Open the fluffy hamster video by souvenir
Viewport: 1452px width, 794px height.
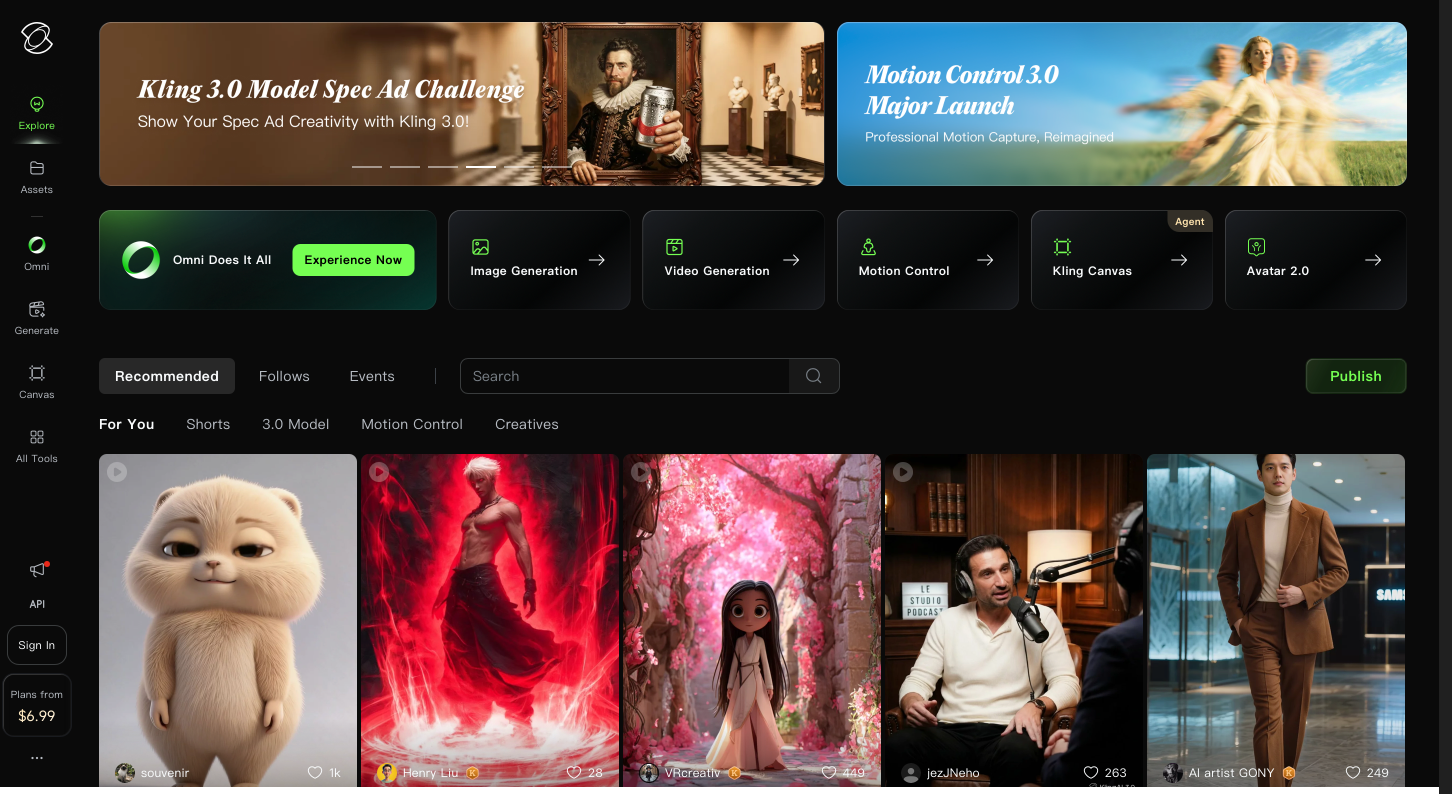(x=228, y=620)
